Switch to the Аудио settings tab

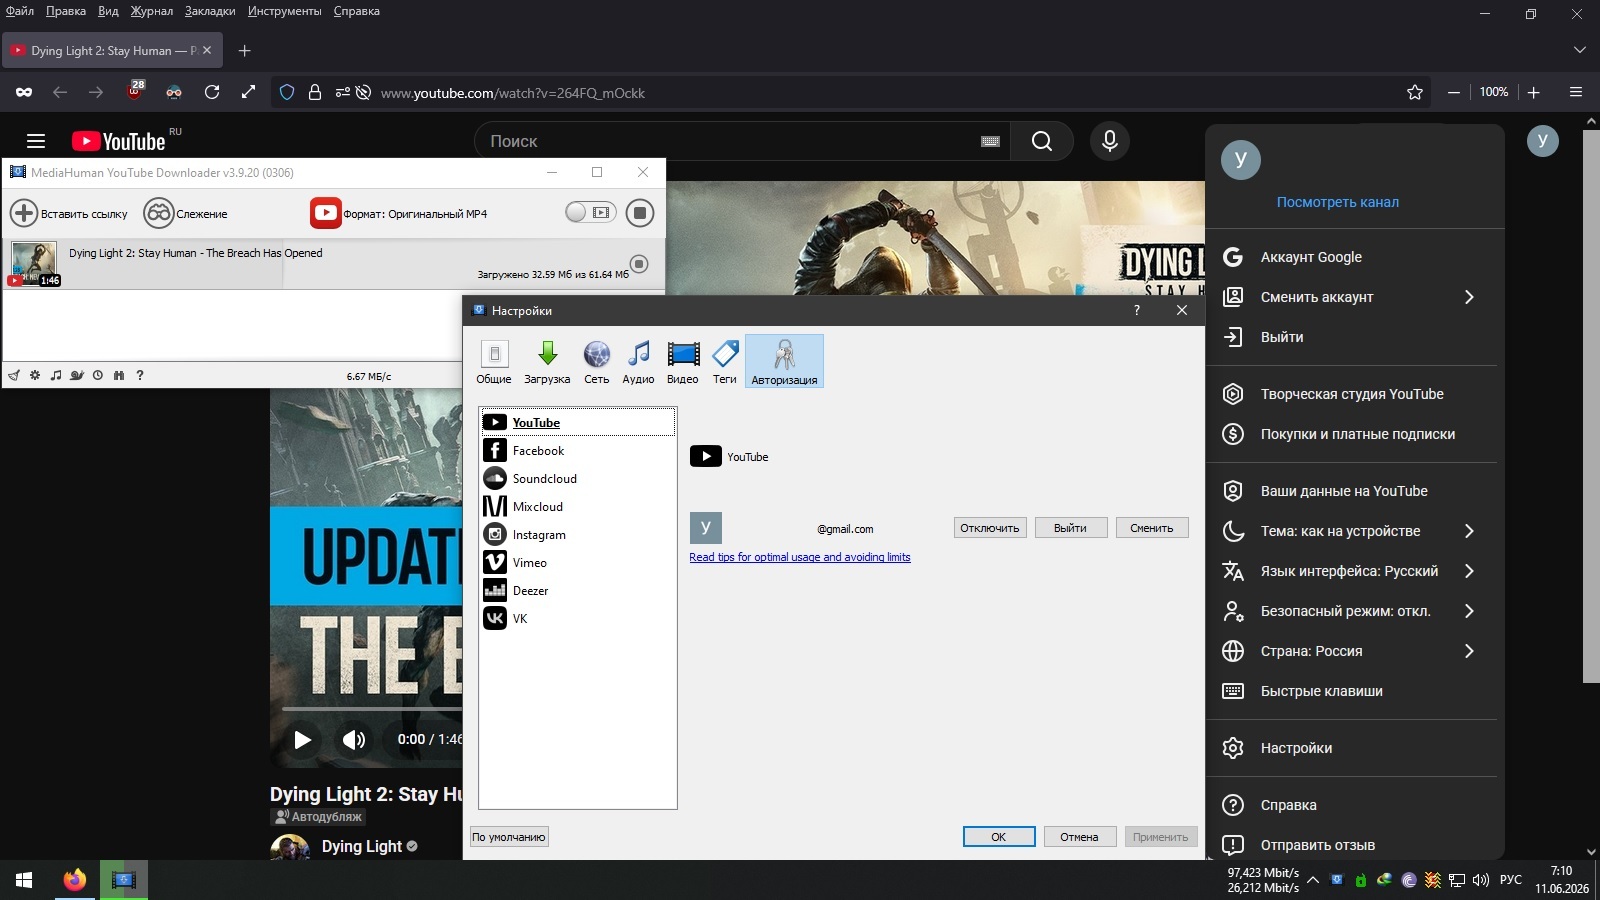[638, 361]
